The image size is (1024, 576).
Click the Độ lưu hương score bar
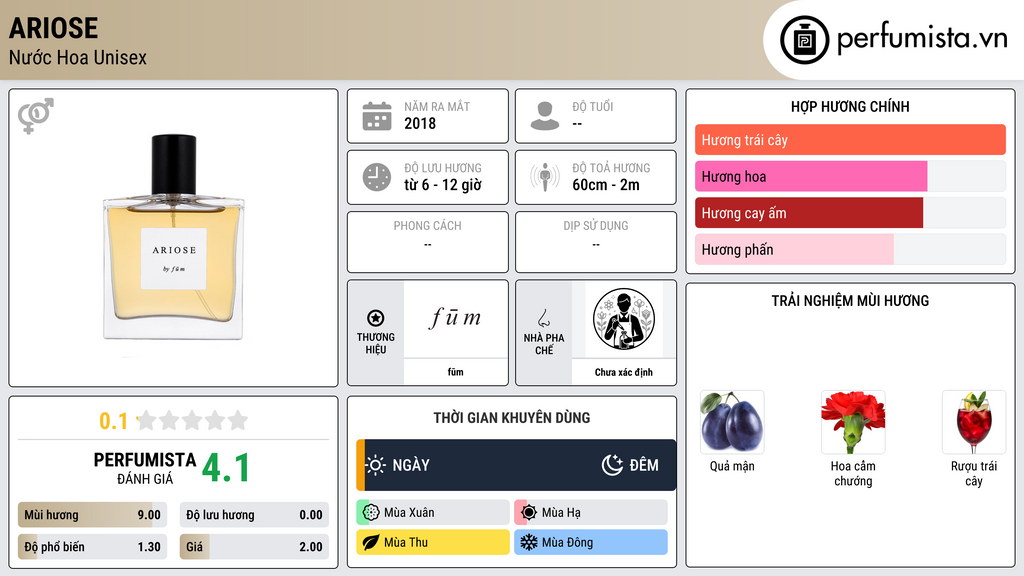tap(254, 515)
